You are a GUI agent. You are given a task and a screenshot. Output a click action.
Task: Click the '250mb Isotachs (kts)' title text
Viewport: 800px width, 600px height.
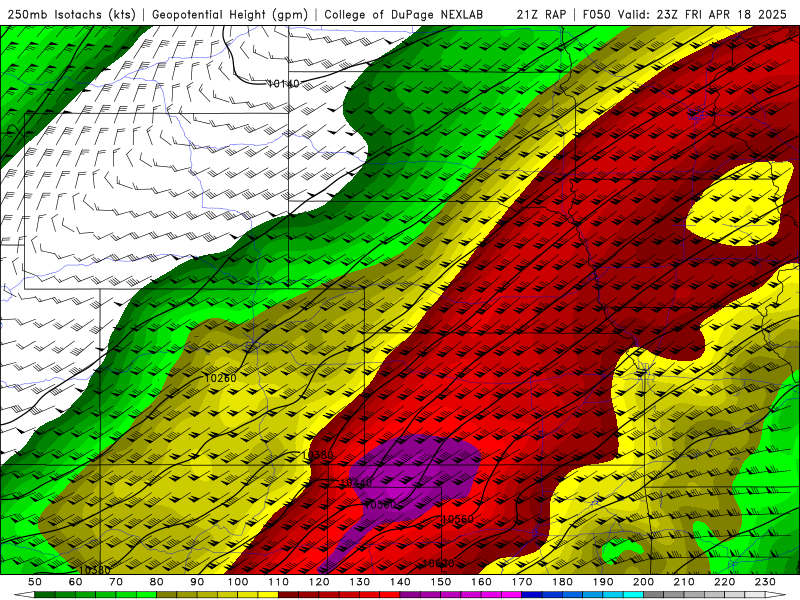71,14
